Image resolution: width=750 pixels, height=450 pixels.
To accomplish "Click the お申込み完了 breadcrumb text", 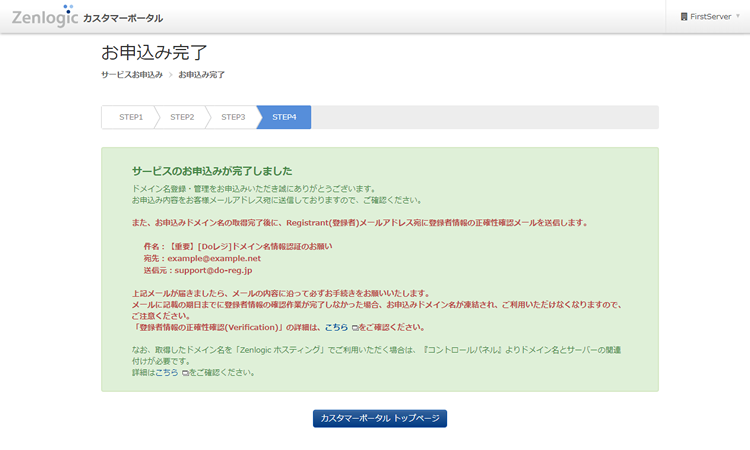I will 201,75.
